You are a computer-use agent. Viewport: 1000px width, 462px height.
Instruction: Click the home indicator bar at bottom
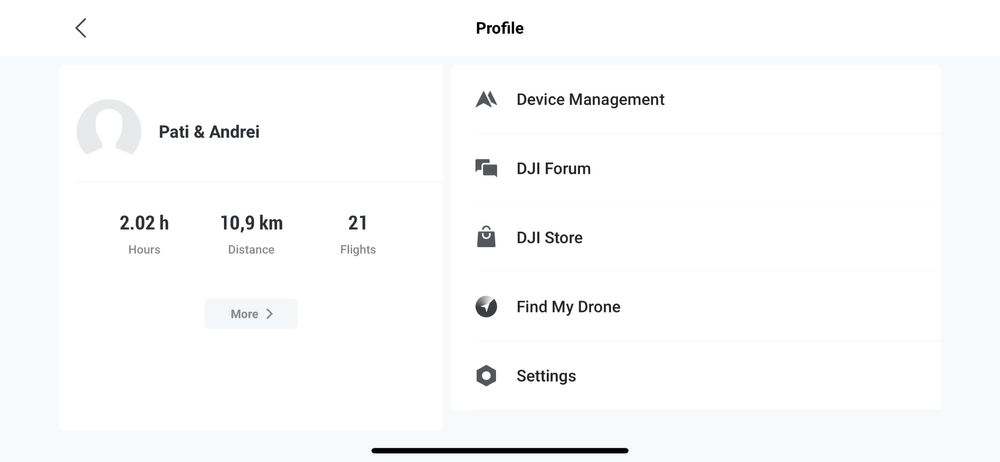coord(500,451)
